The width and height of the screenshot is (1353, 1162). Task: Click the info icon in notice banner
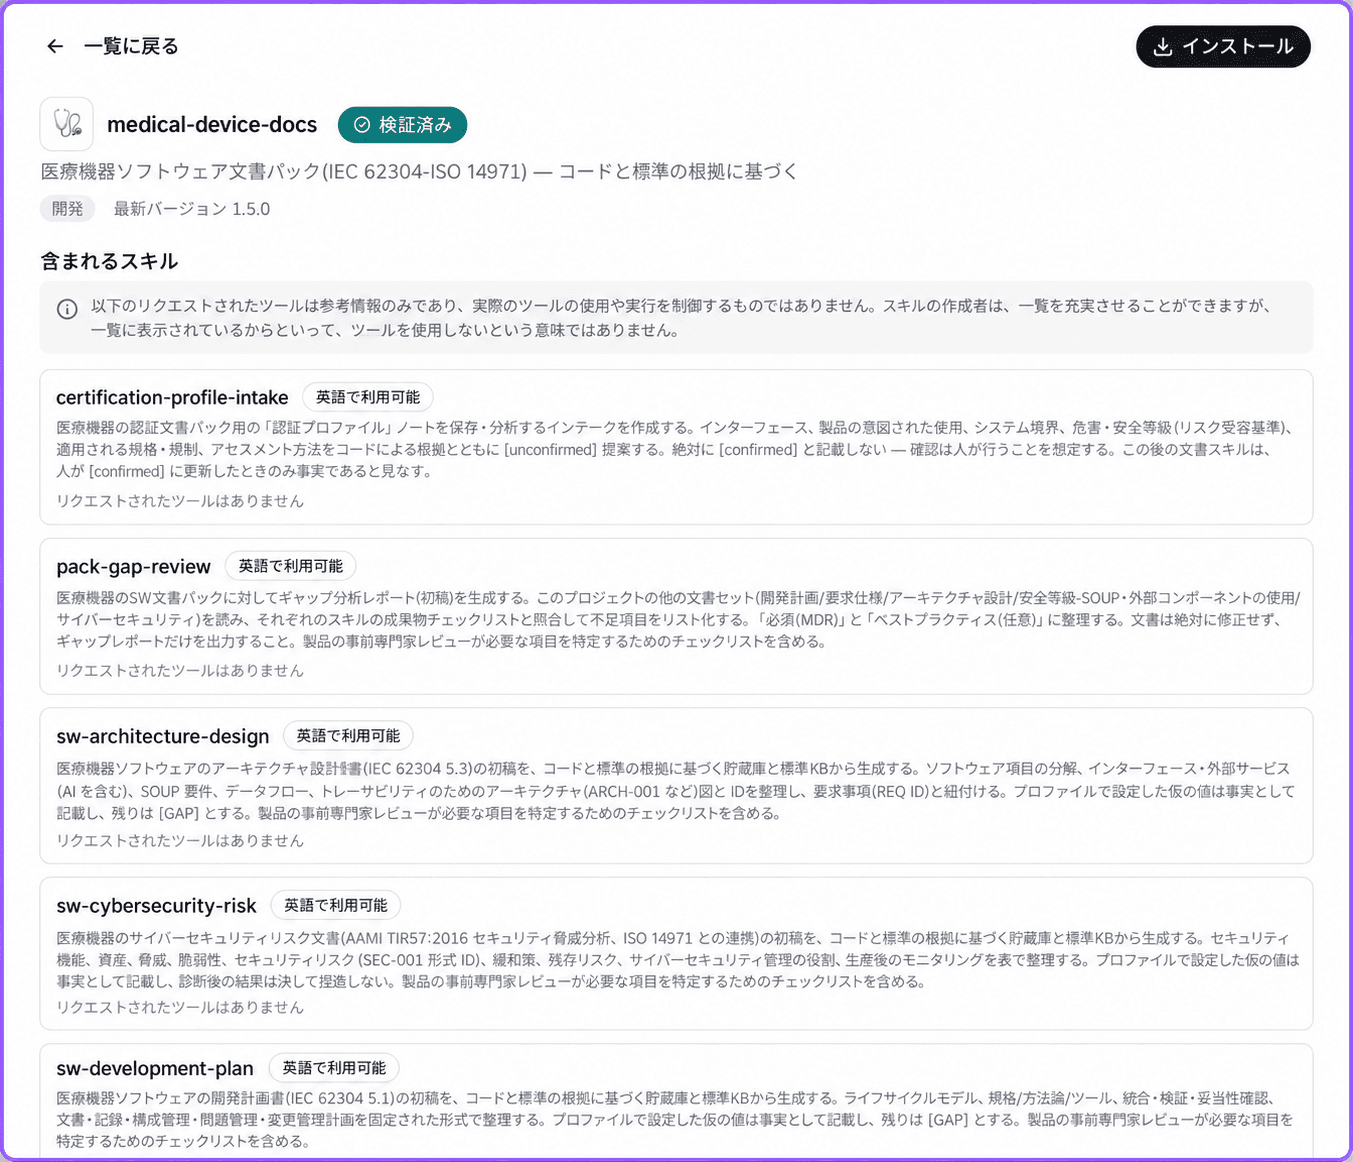pyautogui.click(x=67, y=309)
